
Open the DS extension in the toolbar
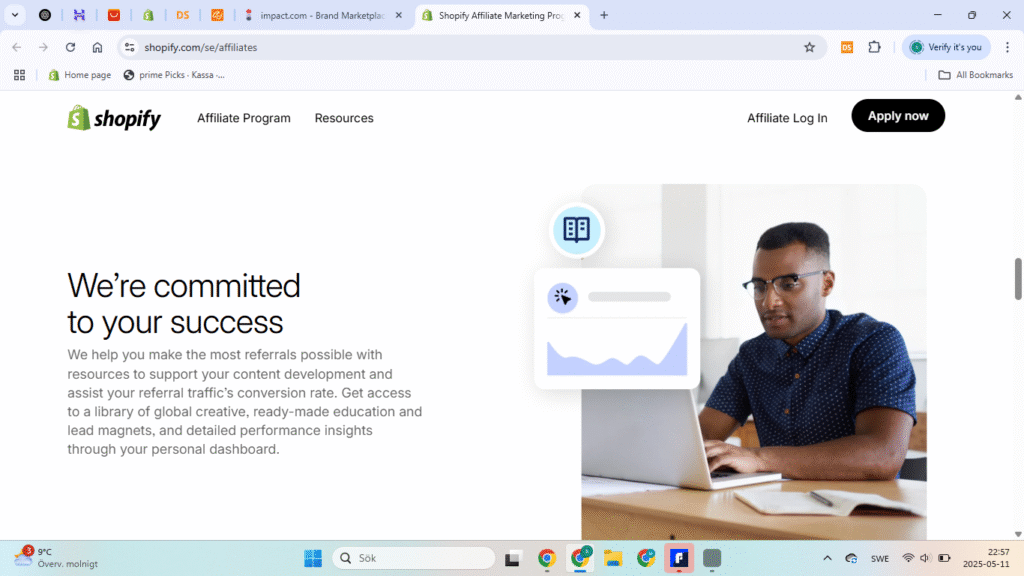tap(847, 47)
